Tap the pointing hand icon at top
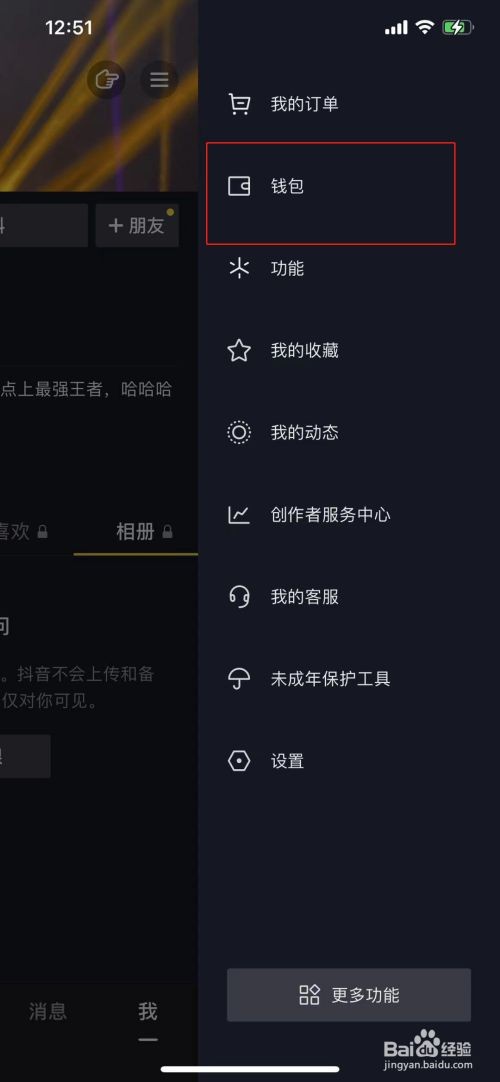Screen dimensions: 500x1082 (106, 80)
